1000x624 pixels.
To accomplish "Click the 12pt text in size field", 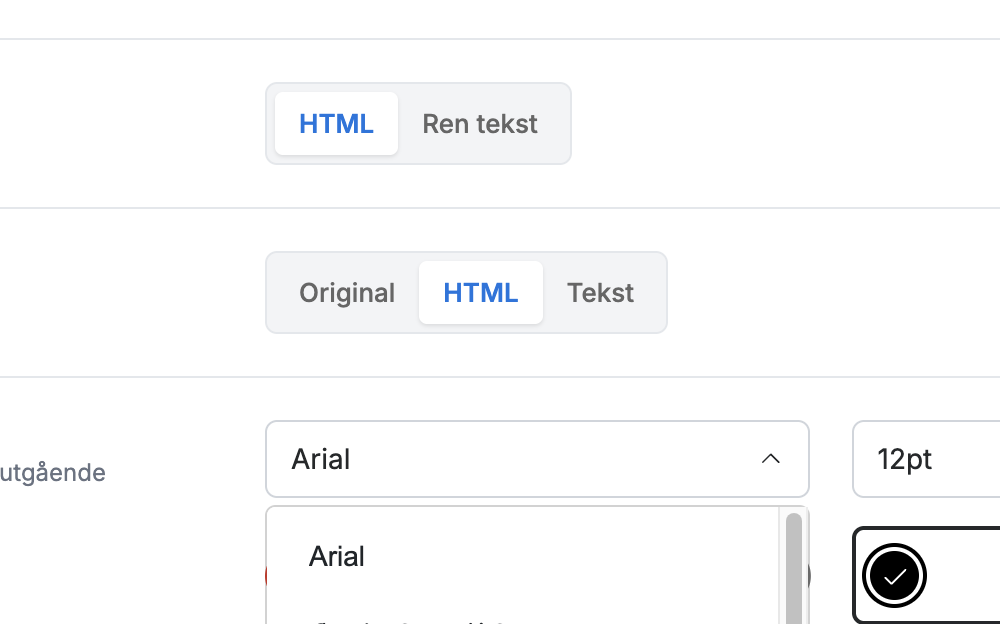I will (x=904, y=459).
